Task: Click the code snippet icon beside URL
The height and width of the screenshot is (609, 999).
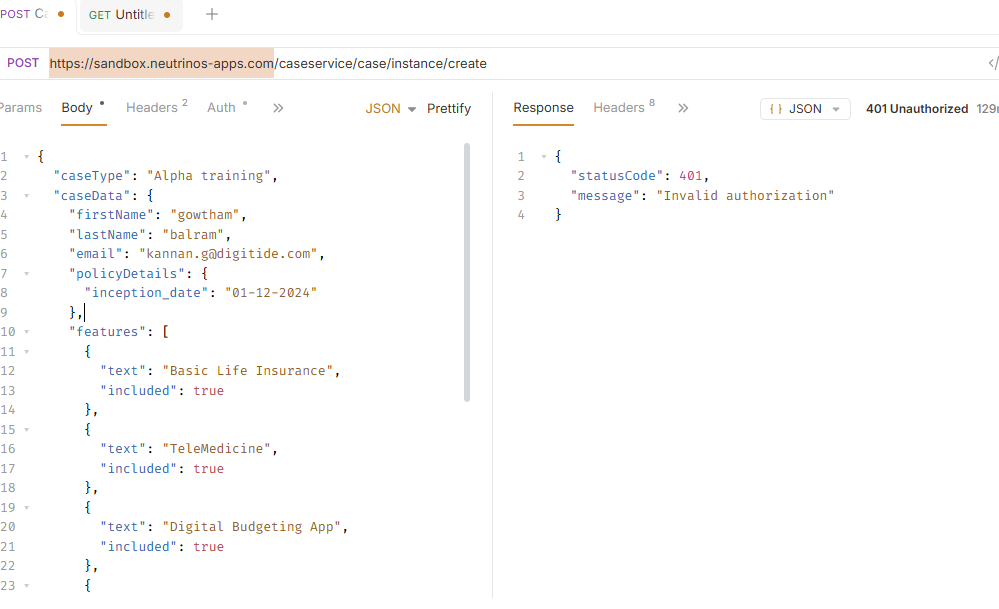Action: (x=992, y=64)
